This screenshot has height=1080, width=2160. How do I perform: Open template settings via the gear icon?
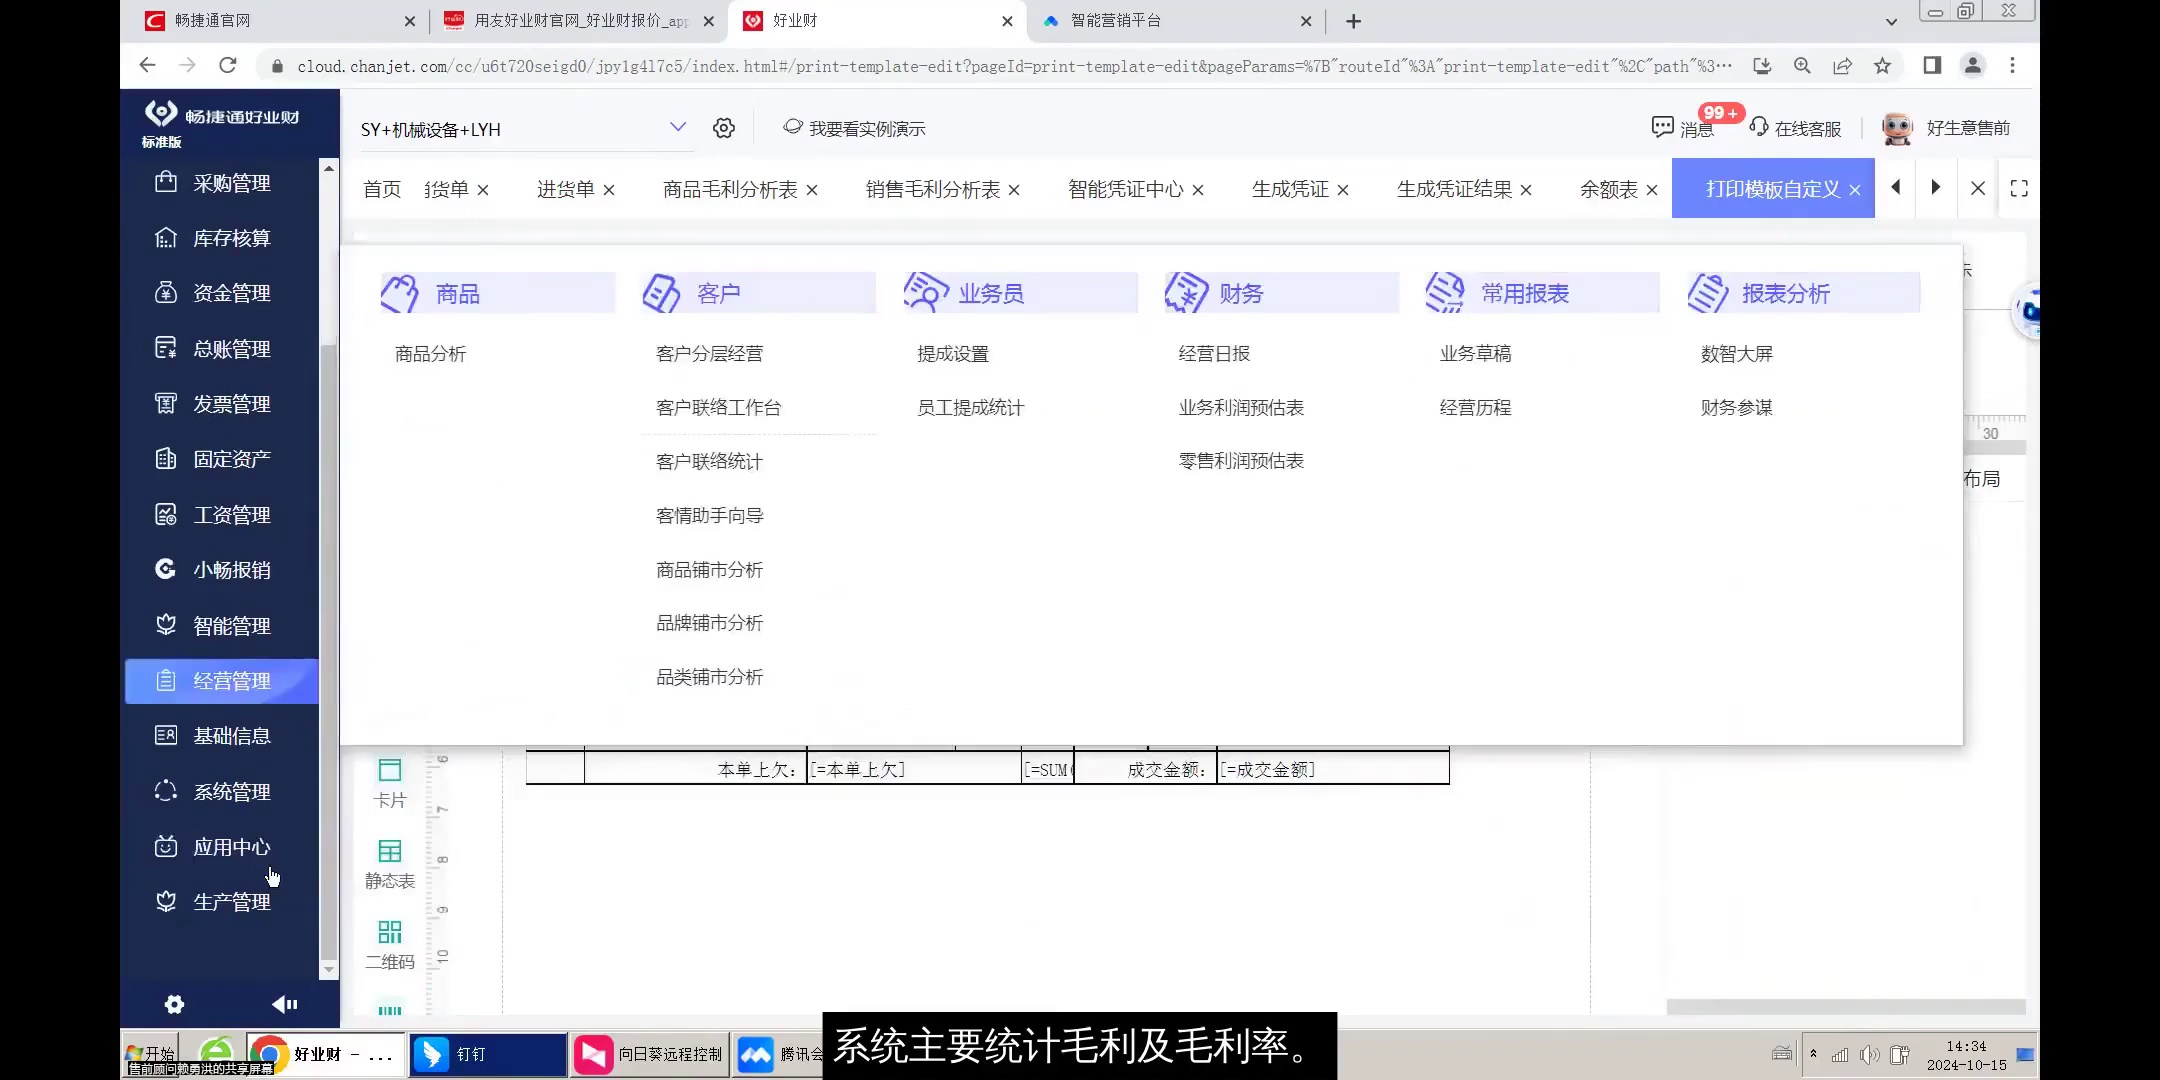tap(724, 128)
